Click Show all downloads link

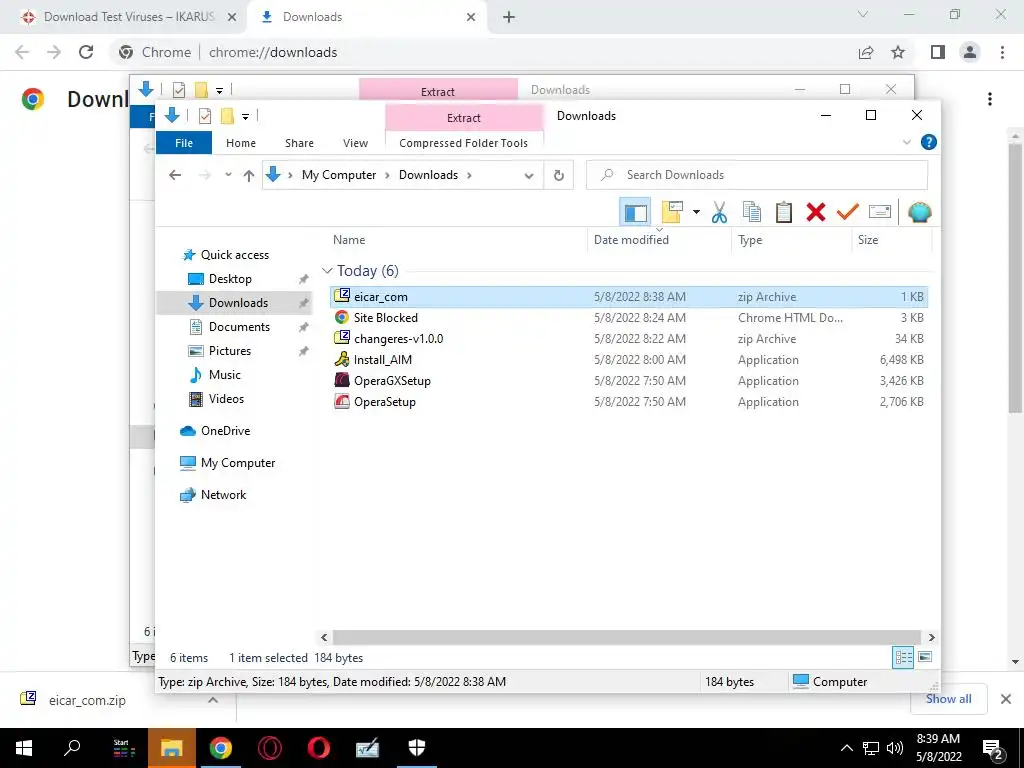(x=948, y=699)
